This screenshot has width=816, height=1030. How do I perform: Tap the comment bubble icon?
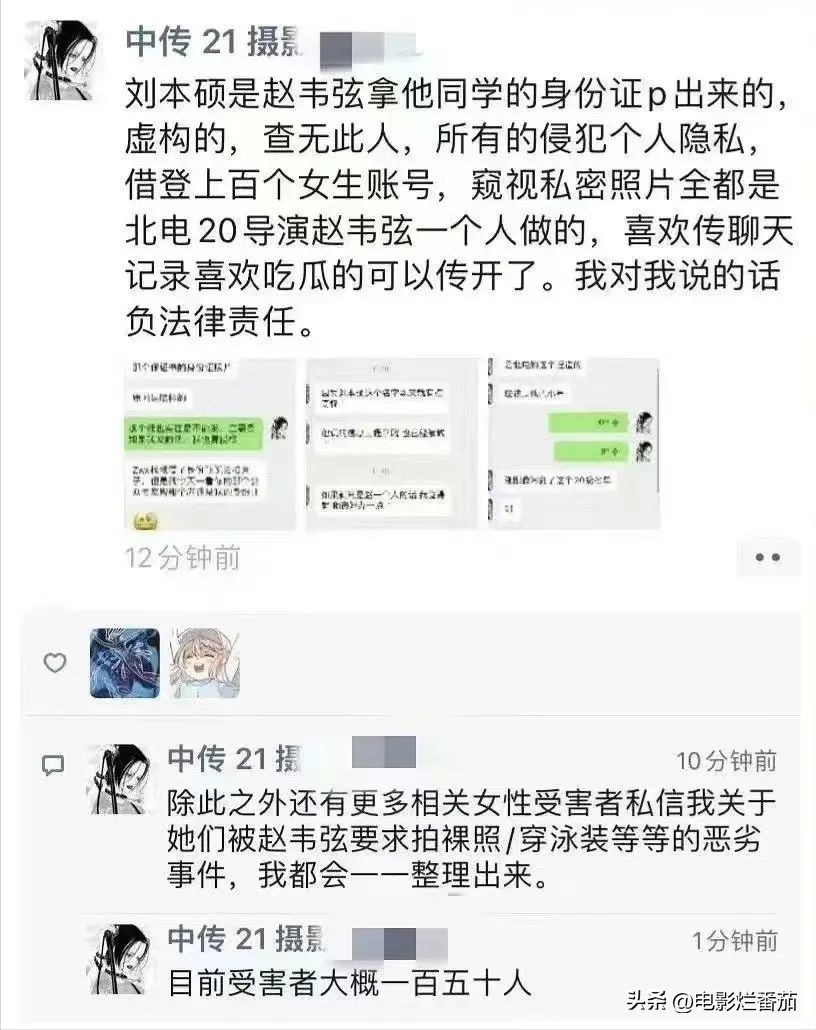point(53,765)
